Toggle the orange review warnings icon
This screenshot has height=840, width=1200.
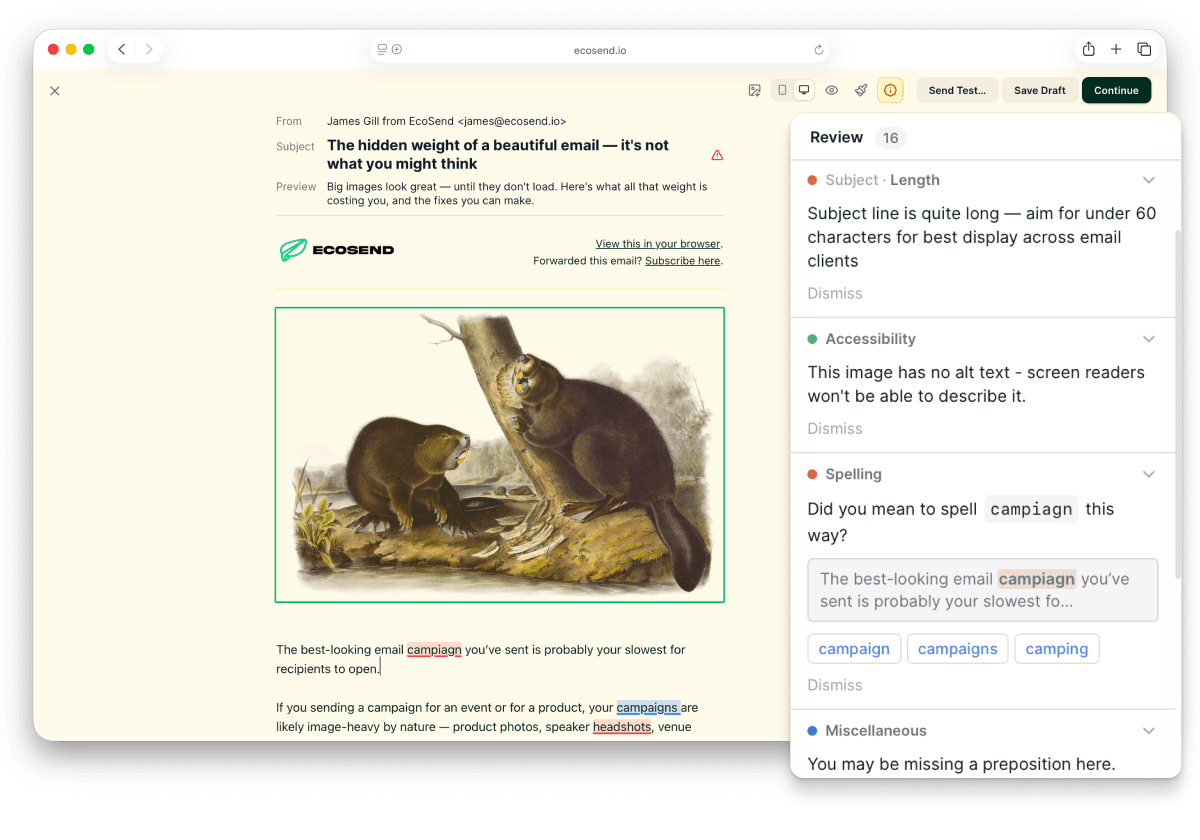click(x=890, y=90)
